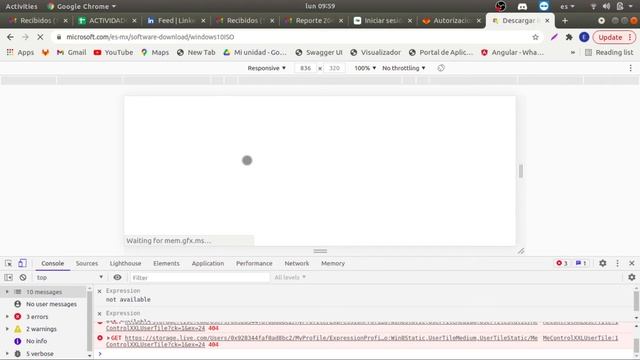Image resolution: width=640 pixels, height=360 pixels.
Task: Select No info in console sidebar
Action: click(36, 341)
